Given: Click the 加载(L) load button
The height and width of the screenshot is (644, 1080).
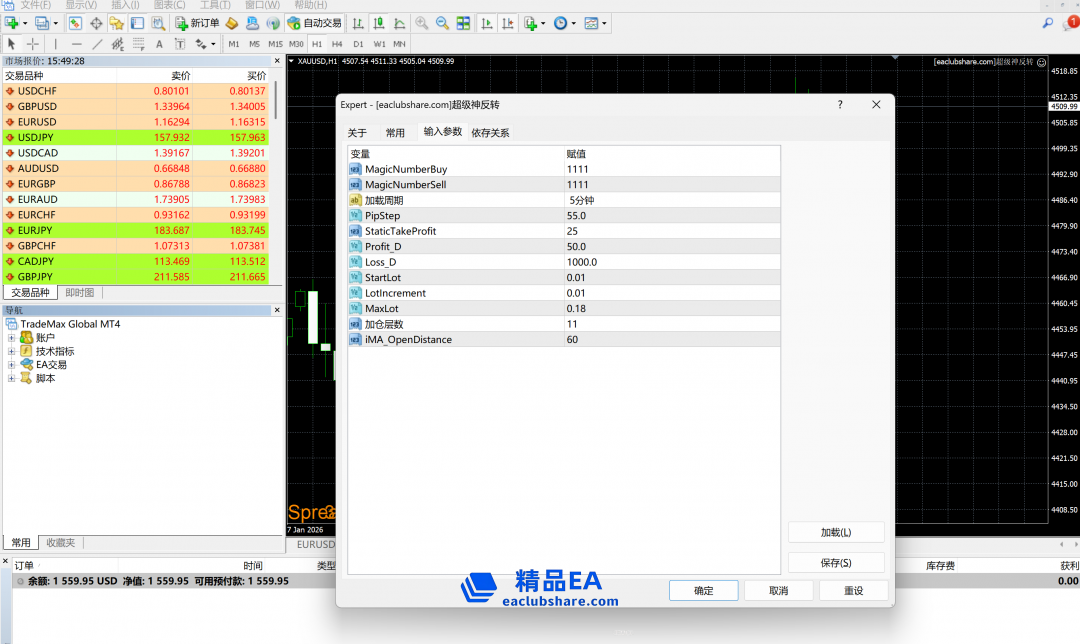Looking at the screenshot, I should 836,533.
